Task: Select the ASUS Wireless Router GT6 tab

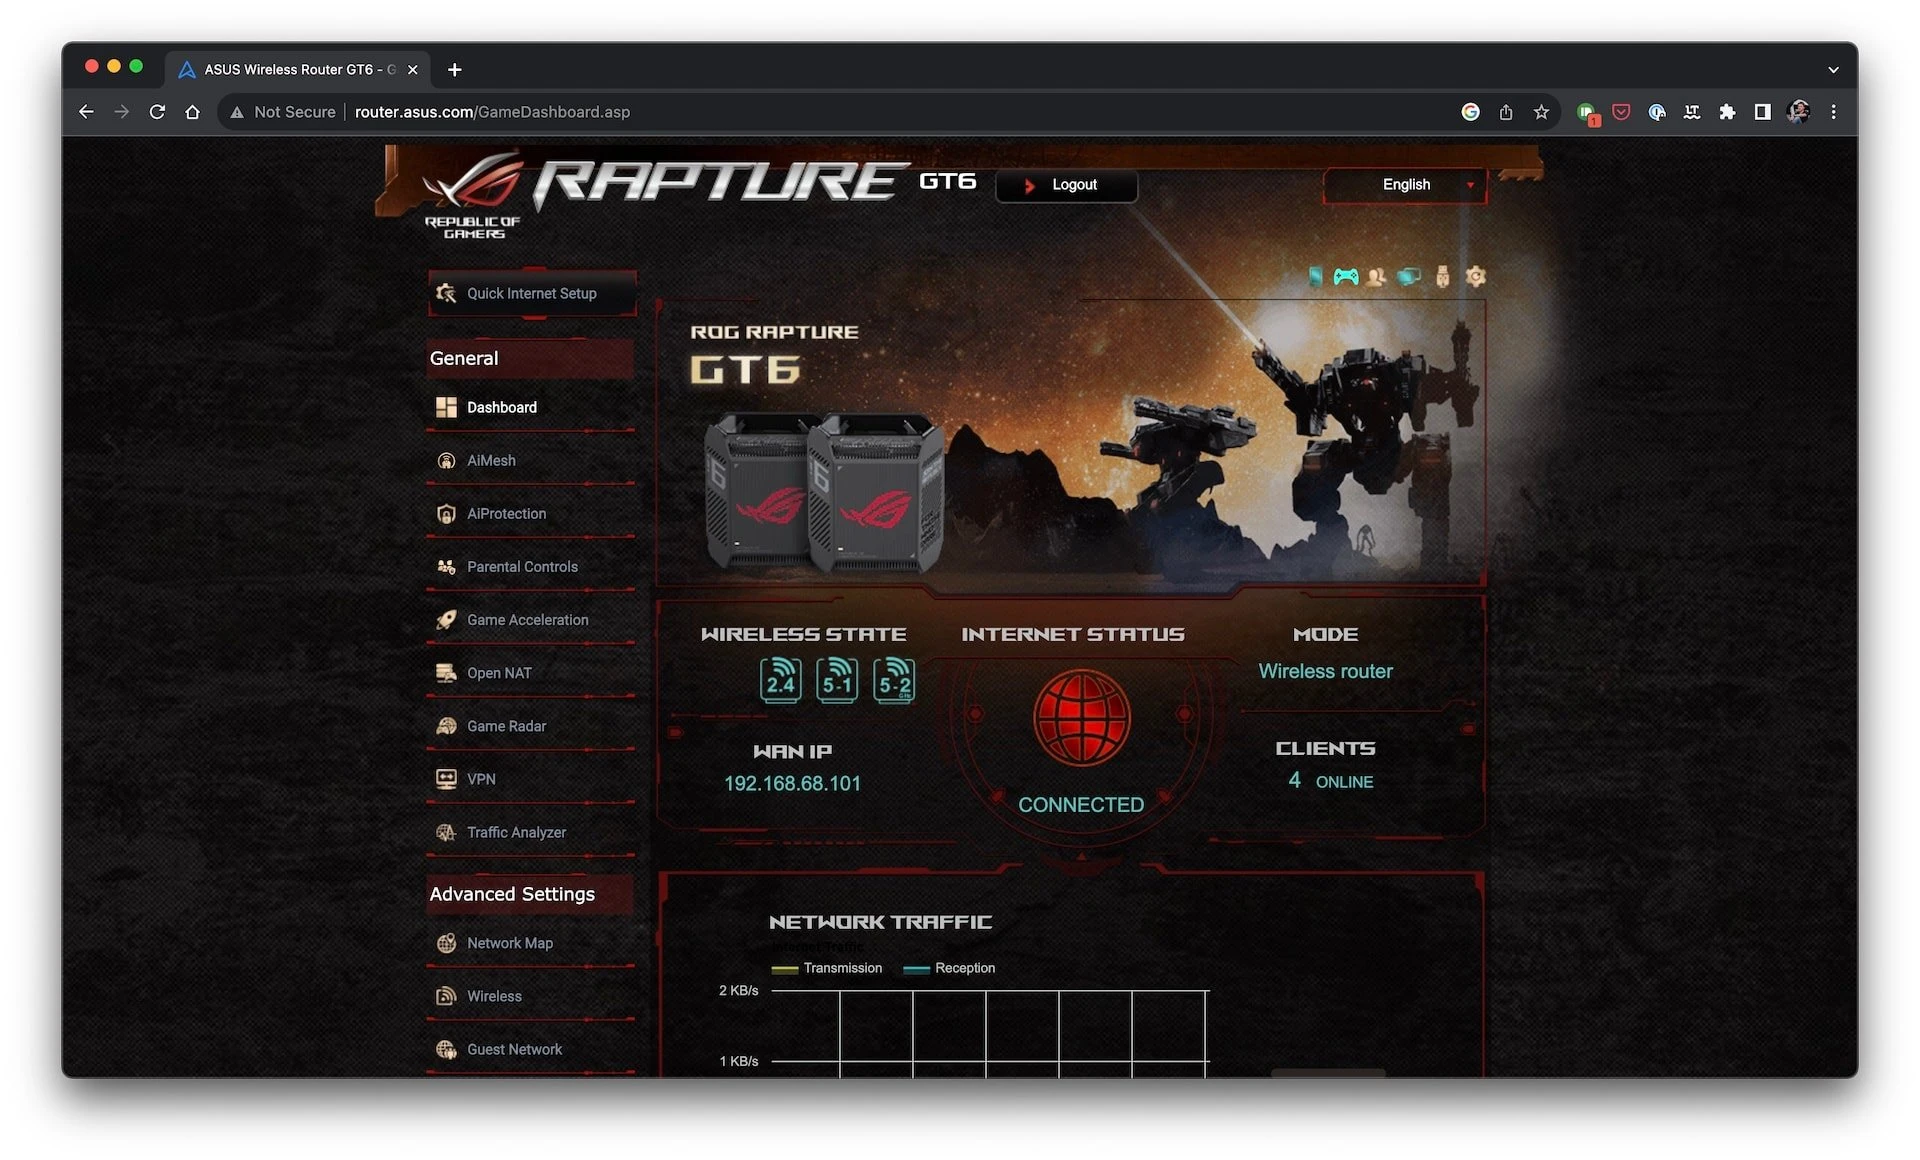Action: [298, 70]
